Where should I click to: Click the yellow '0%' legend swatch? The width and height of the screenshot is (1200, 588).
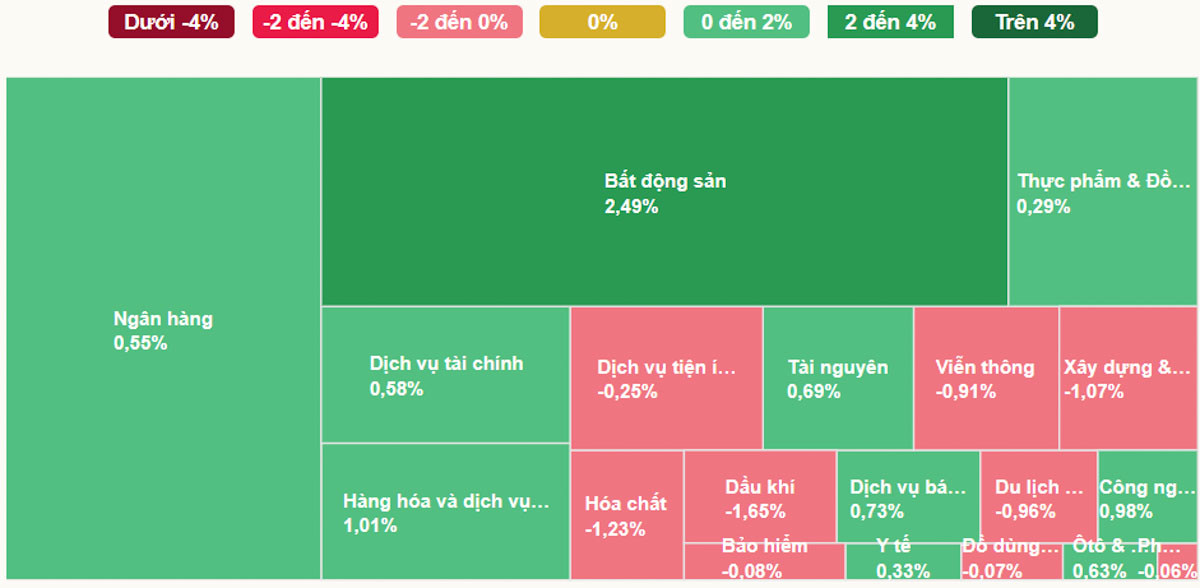coord(602,22)
